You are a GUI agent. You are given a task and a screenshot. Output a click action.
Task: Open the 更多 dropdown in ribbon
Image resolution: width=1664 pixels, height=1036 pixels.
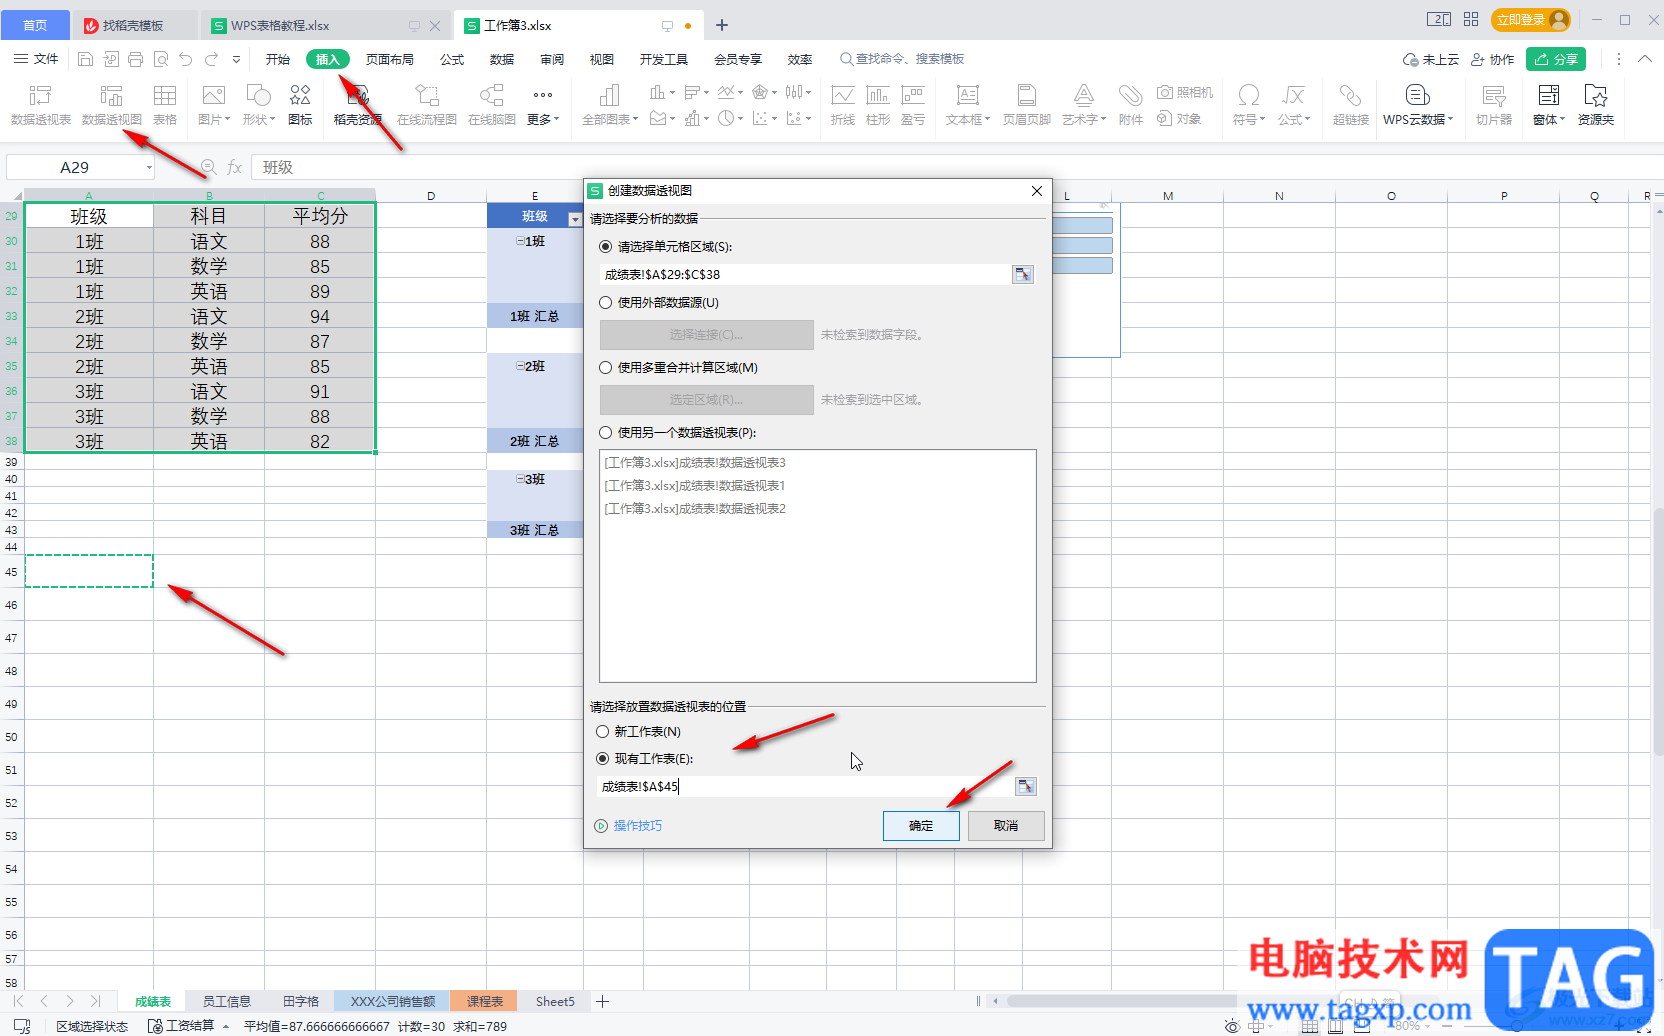[543, 119]
